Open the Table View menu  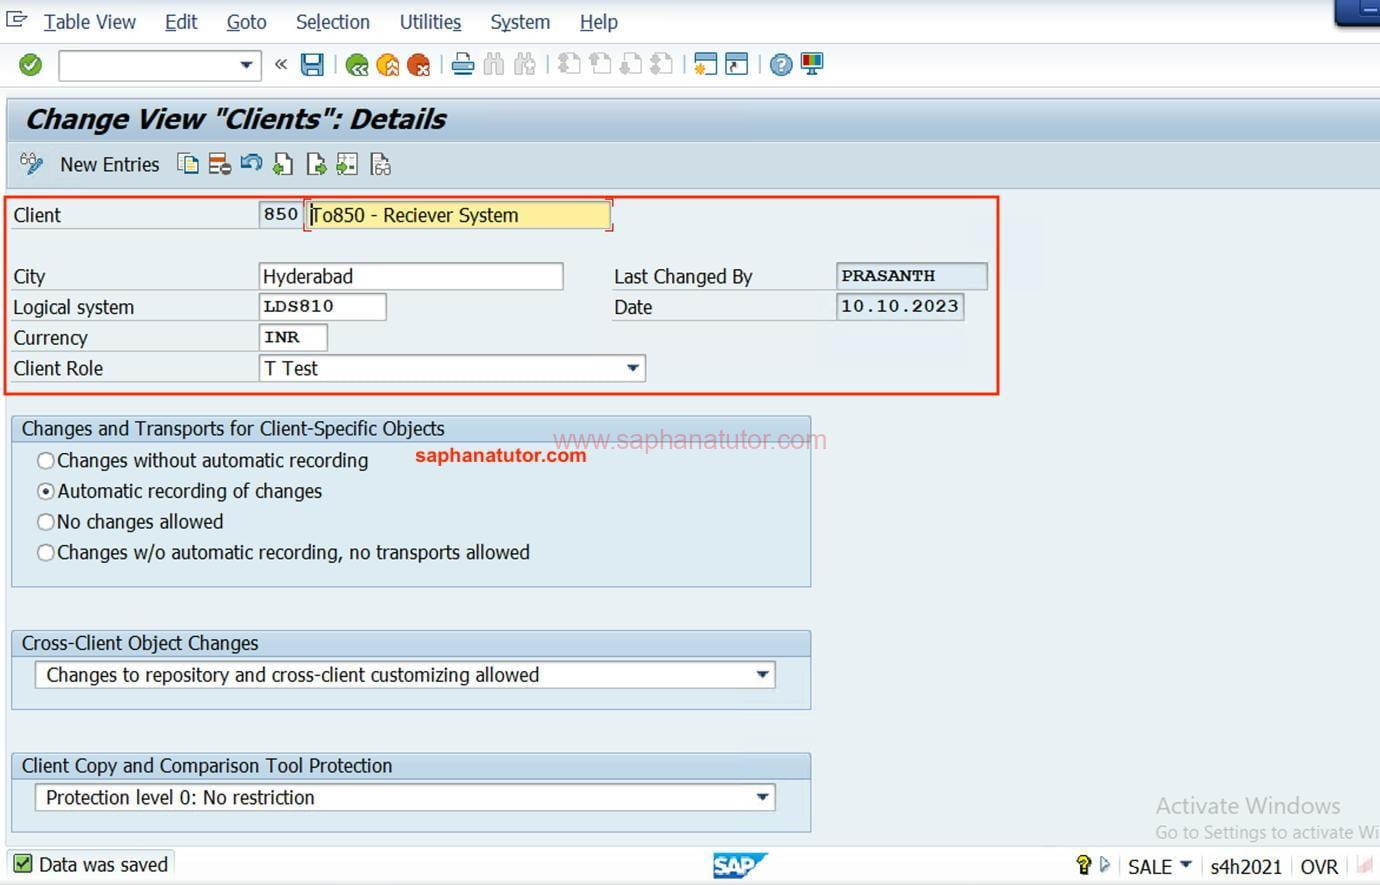click(90, 22)
